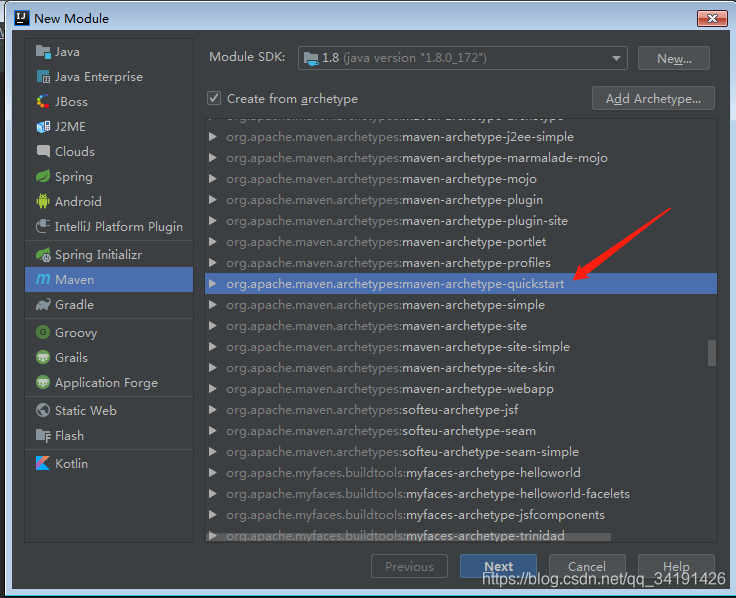
Task: Click the IntelliJ Platform Plugin icon
Action: [43, 226]
